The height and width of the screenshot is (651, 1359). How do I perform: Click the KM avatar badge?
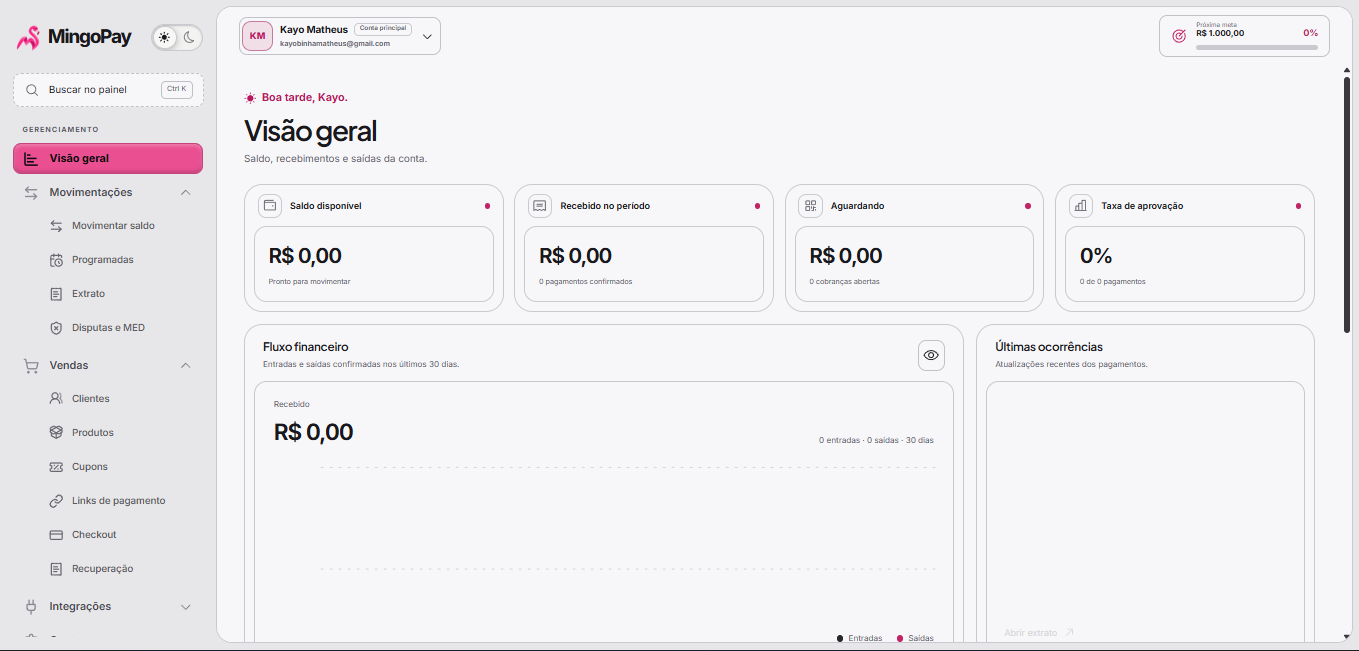click(x=257, y=36)
